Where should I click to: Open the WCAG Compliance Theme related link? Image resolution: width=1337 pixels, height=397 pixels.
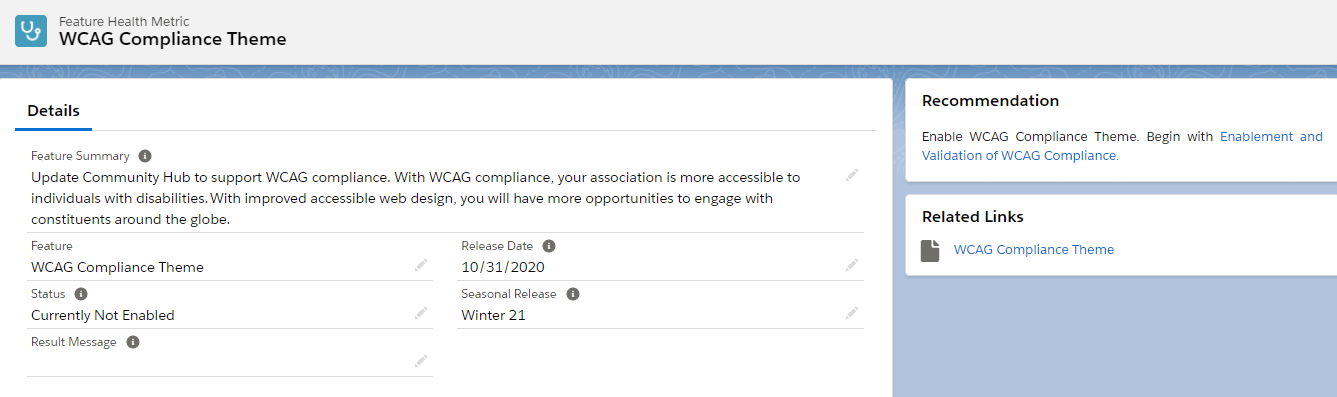click(x=1034, y=250)
